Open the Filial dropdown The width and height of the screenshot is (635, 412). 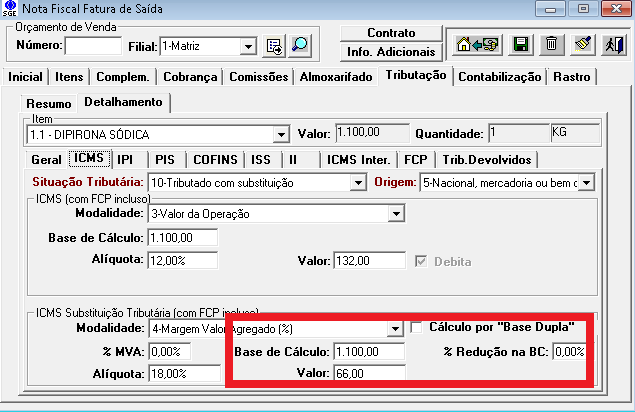[248, 46]
